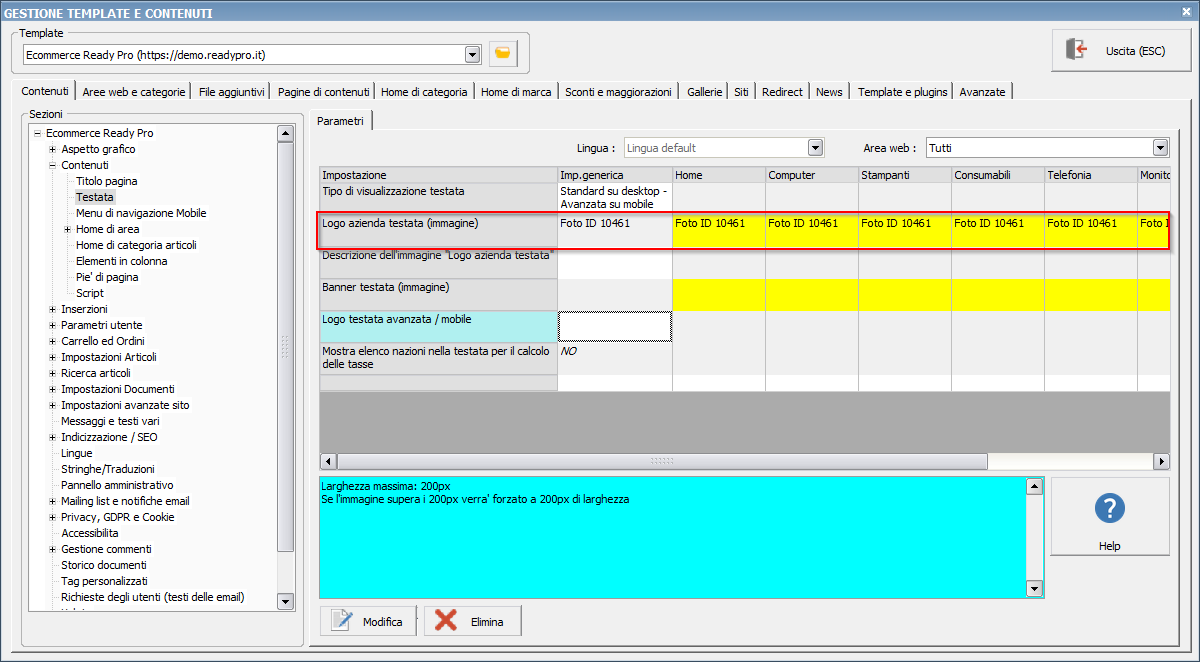Screen dimensions: 1200x662
Task: Select Pie' di pagina in tree
Action: (x=107, y=277)
